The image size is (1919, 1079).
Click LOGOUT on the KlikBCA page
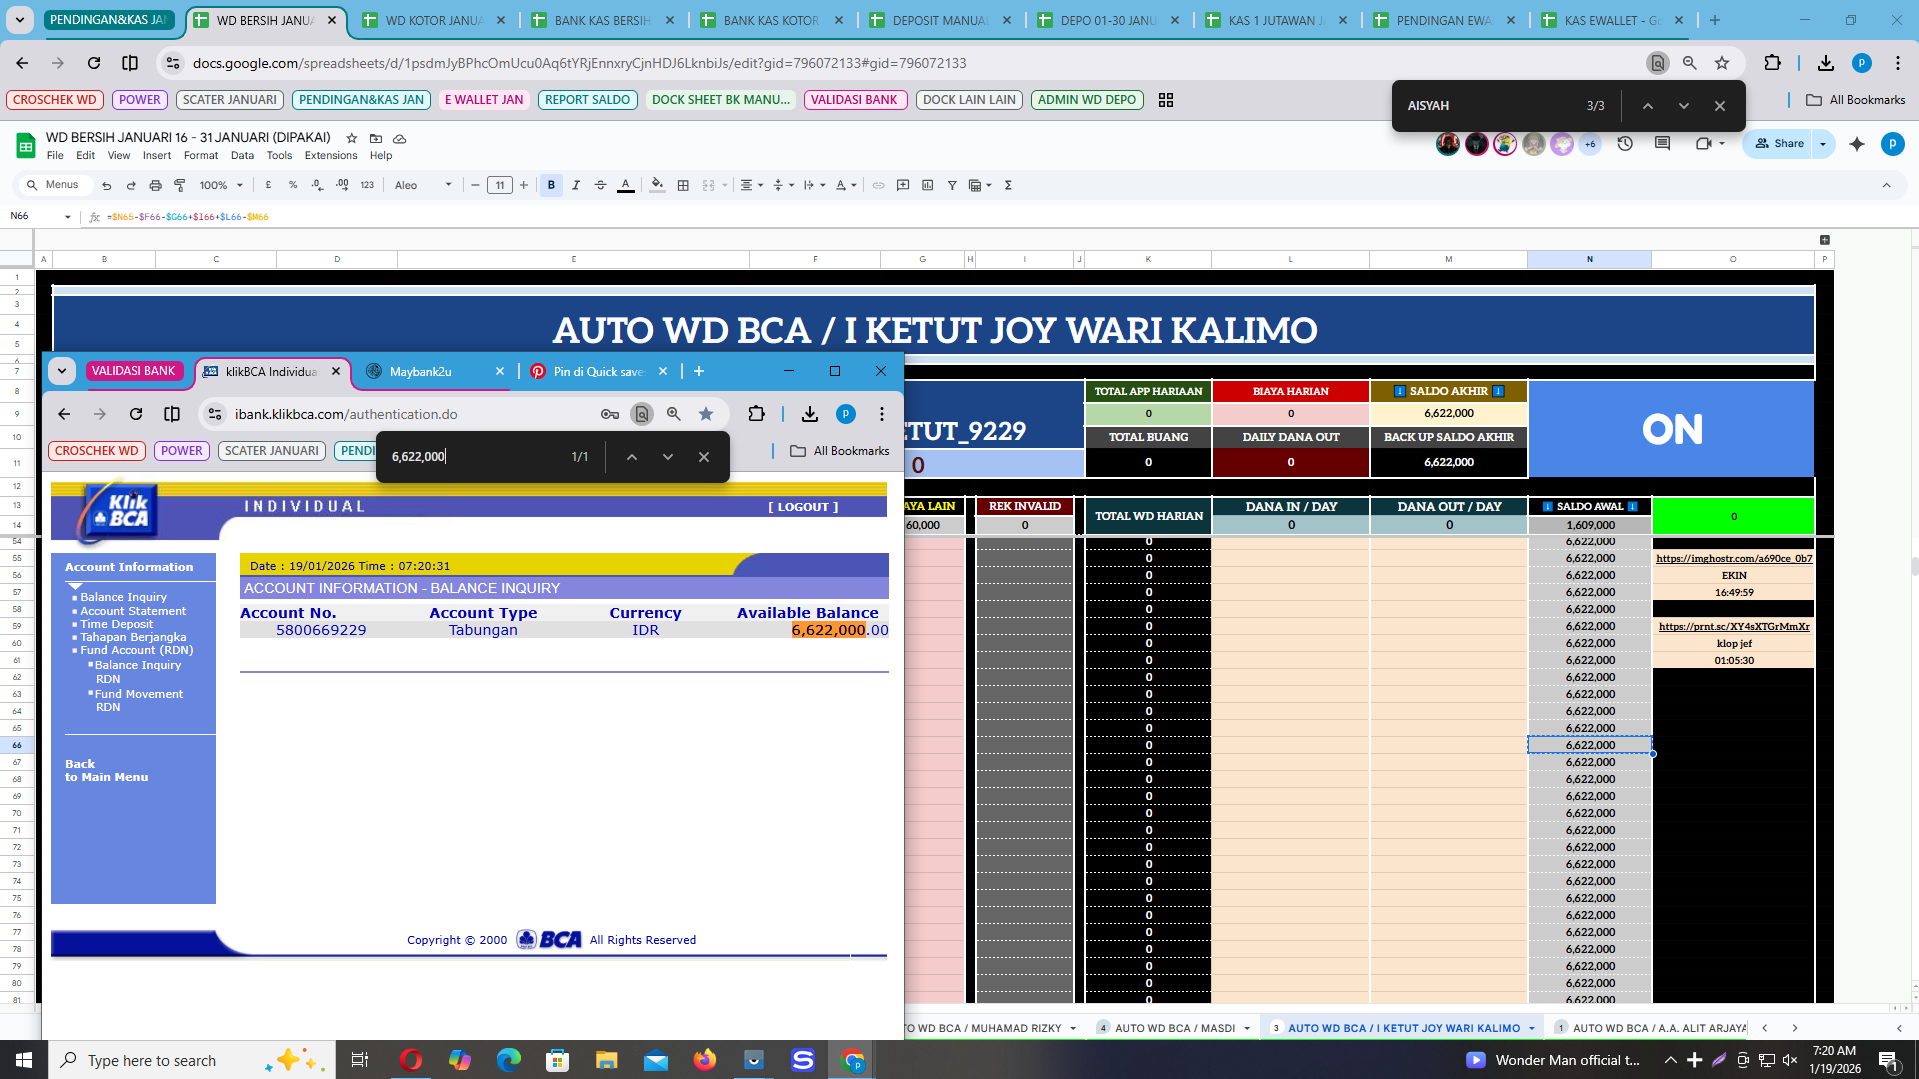click(x=803, y=507)
